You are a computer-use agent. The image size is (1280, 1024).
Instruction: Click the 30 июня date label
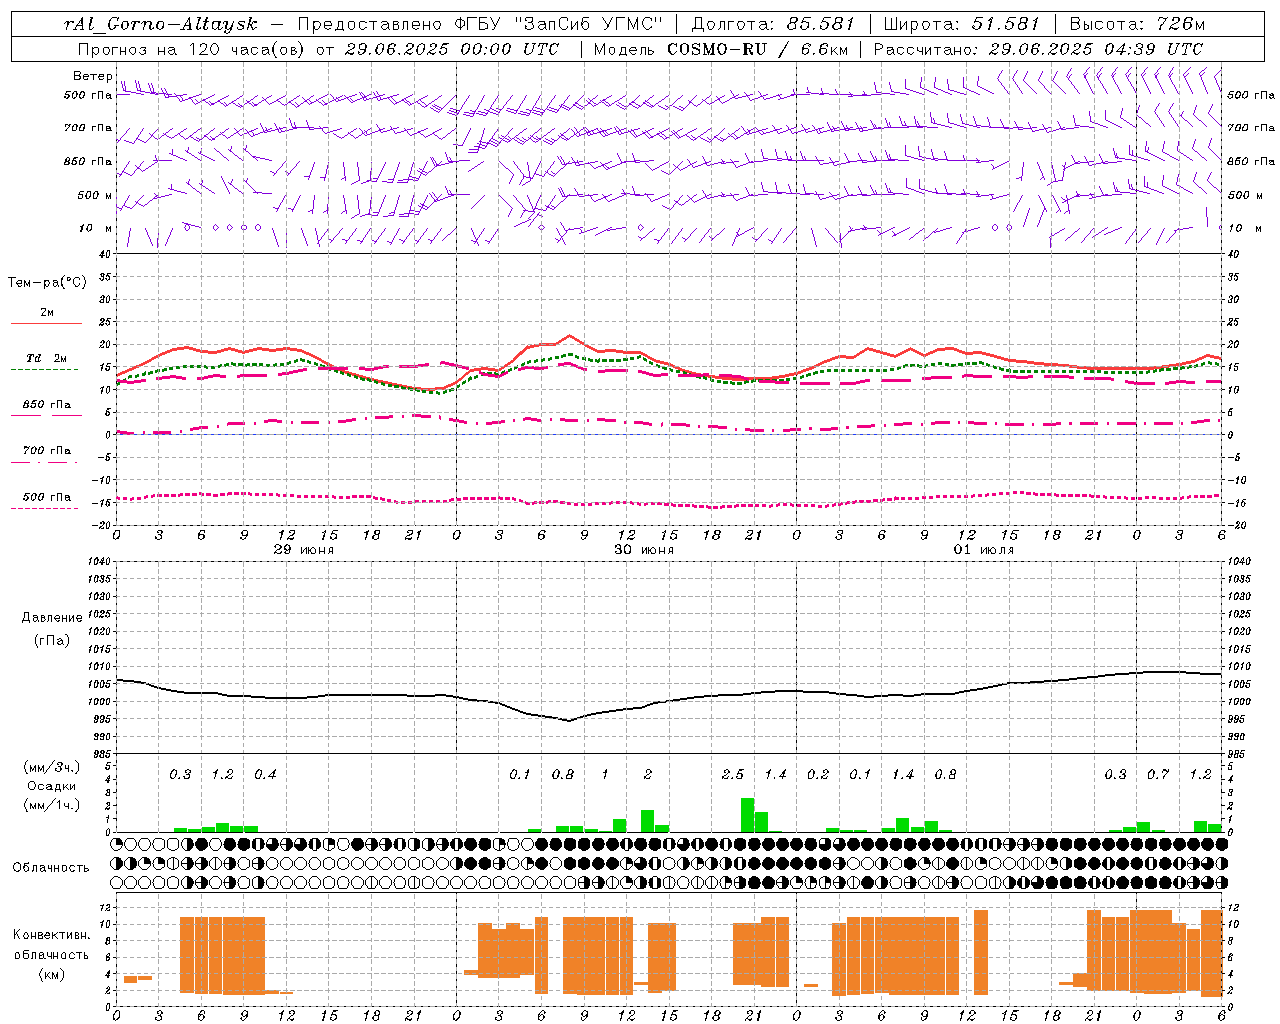pos(644,550)
